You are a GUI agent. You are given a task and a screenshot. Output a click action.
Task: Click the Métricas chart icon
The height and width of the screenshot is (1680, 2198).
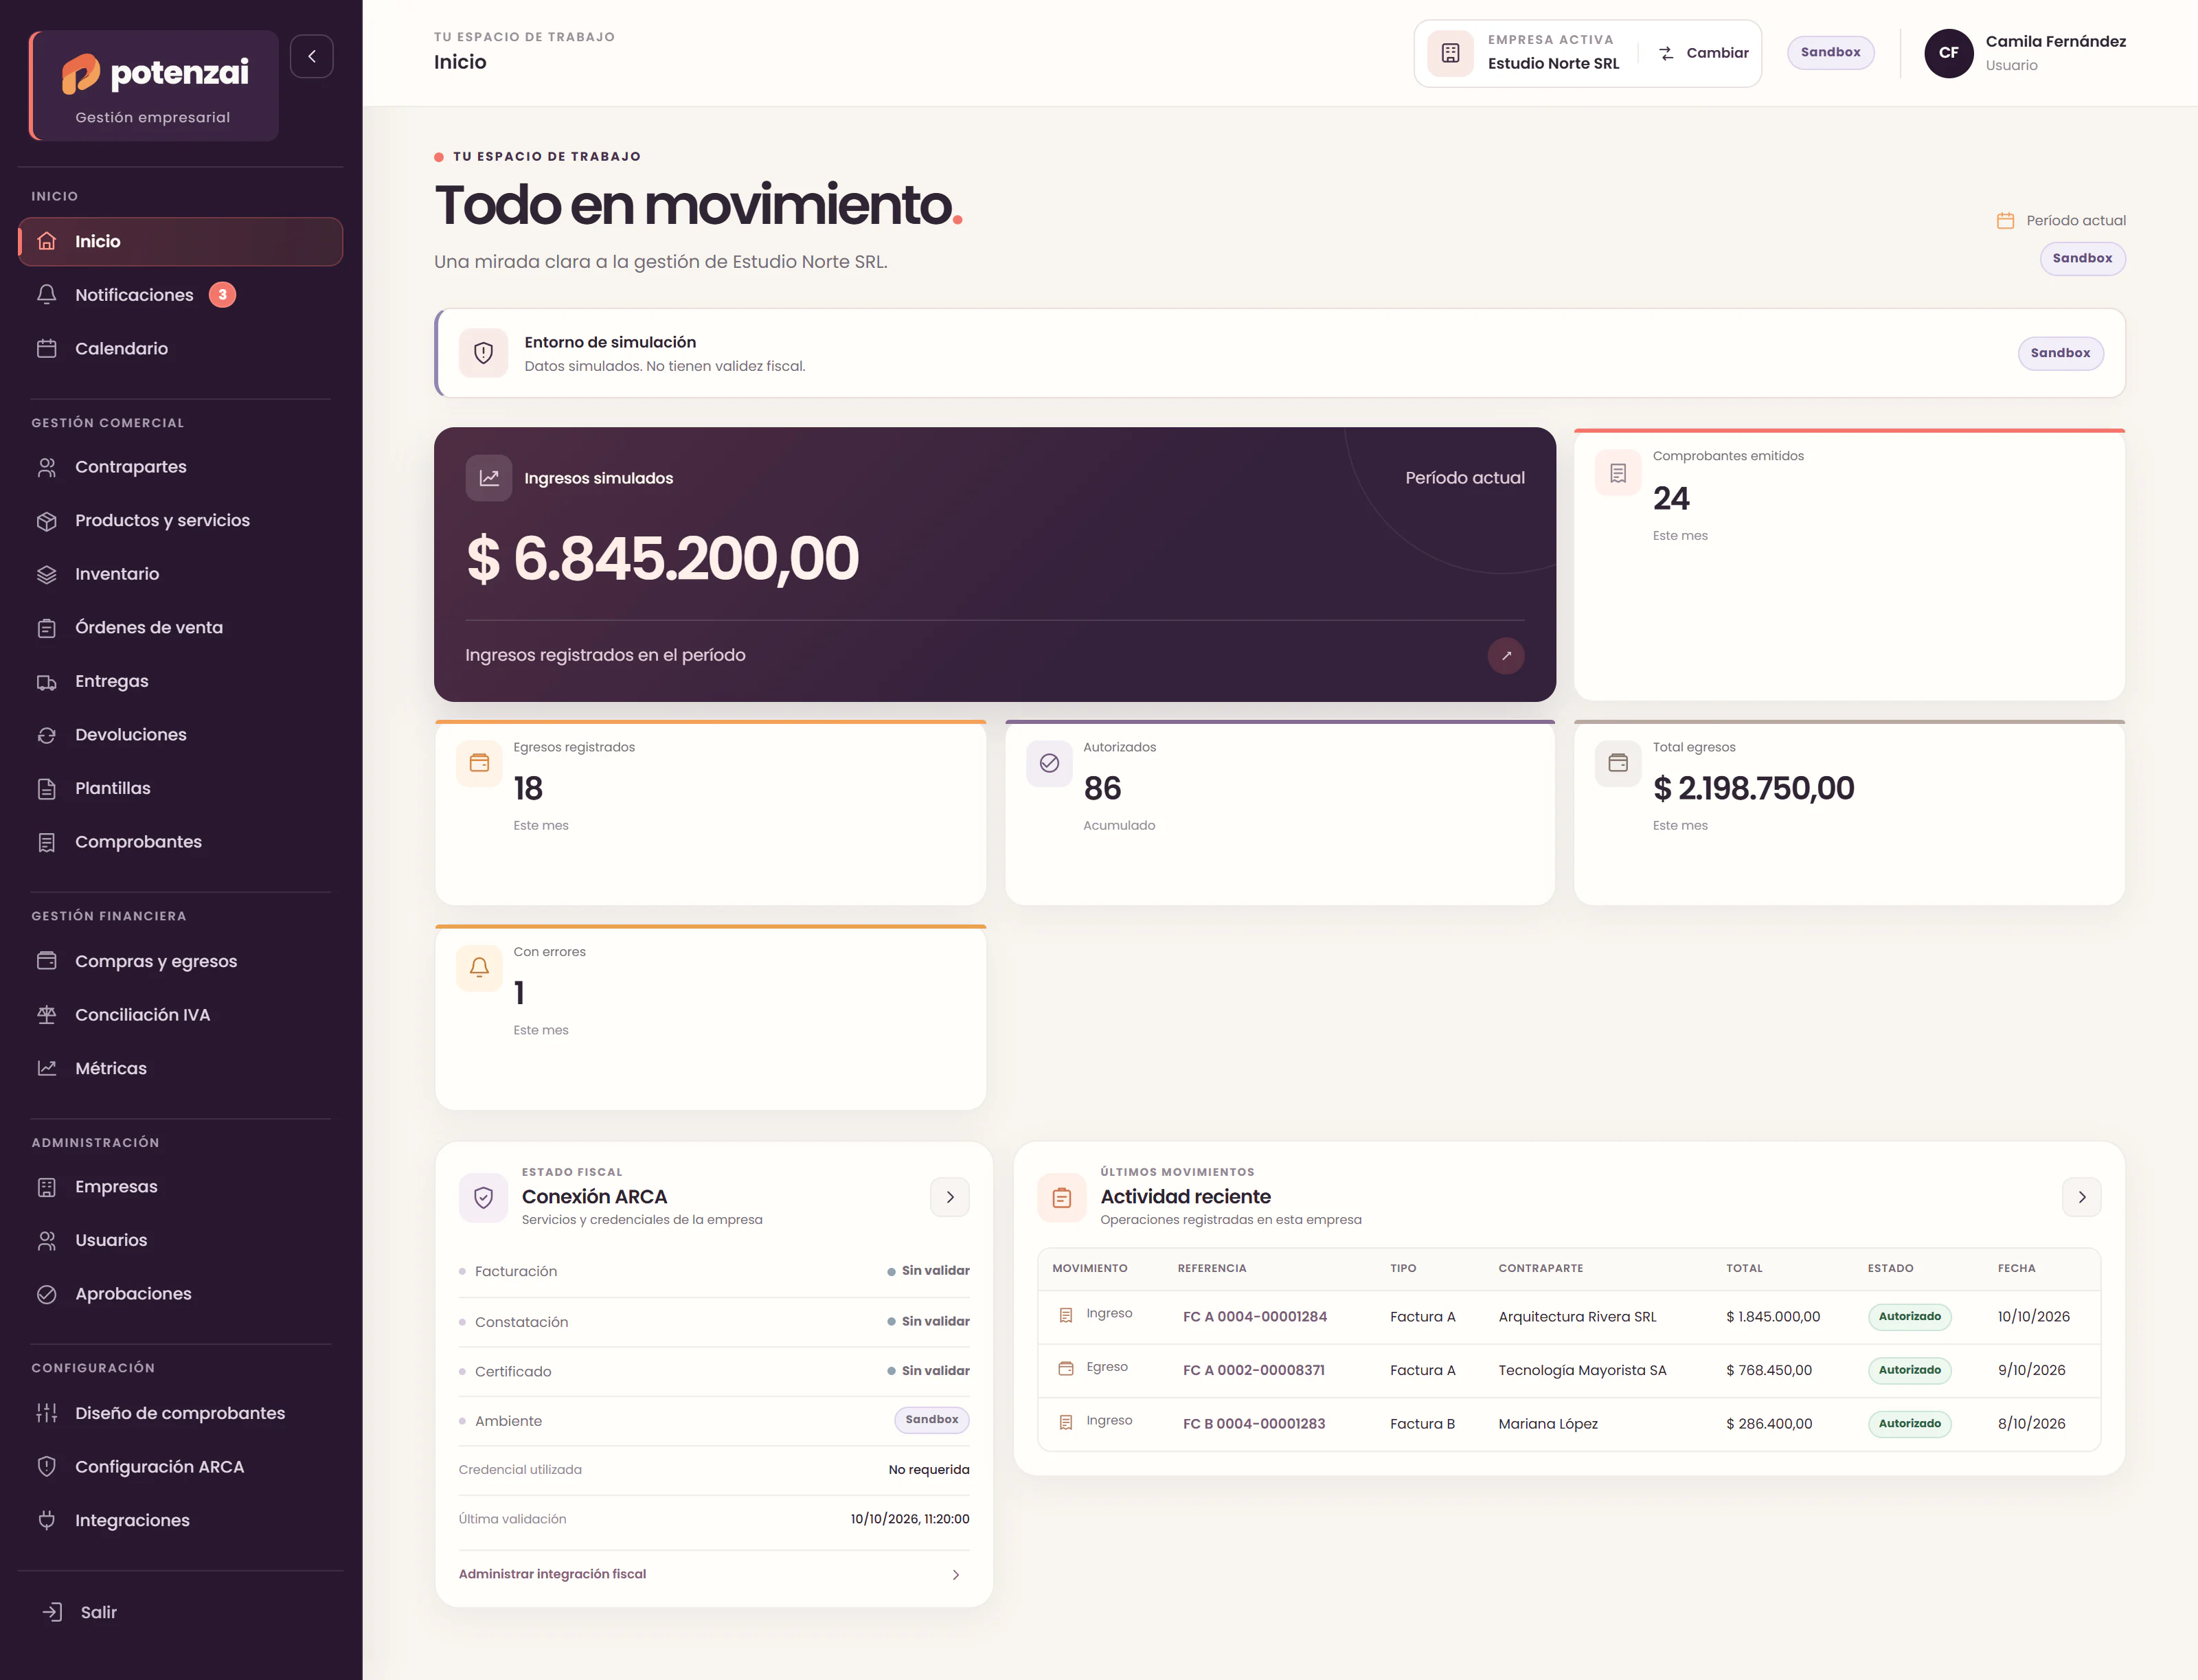(x=47, y=1068)
